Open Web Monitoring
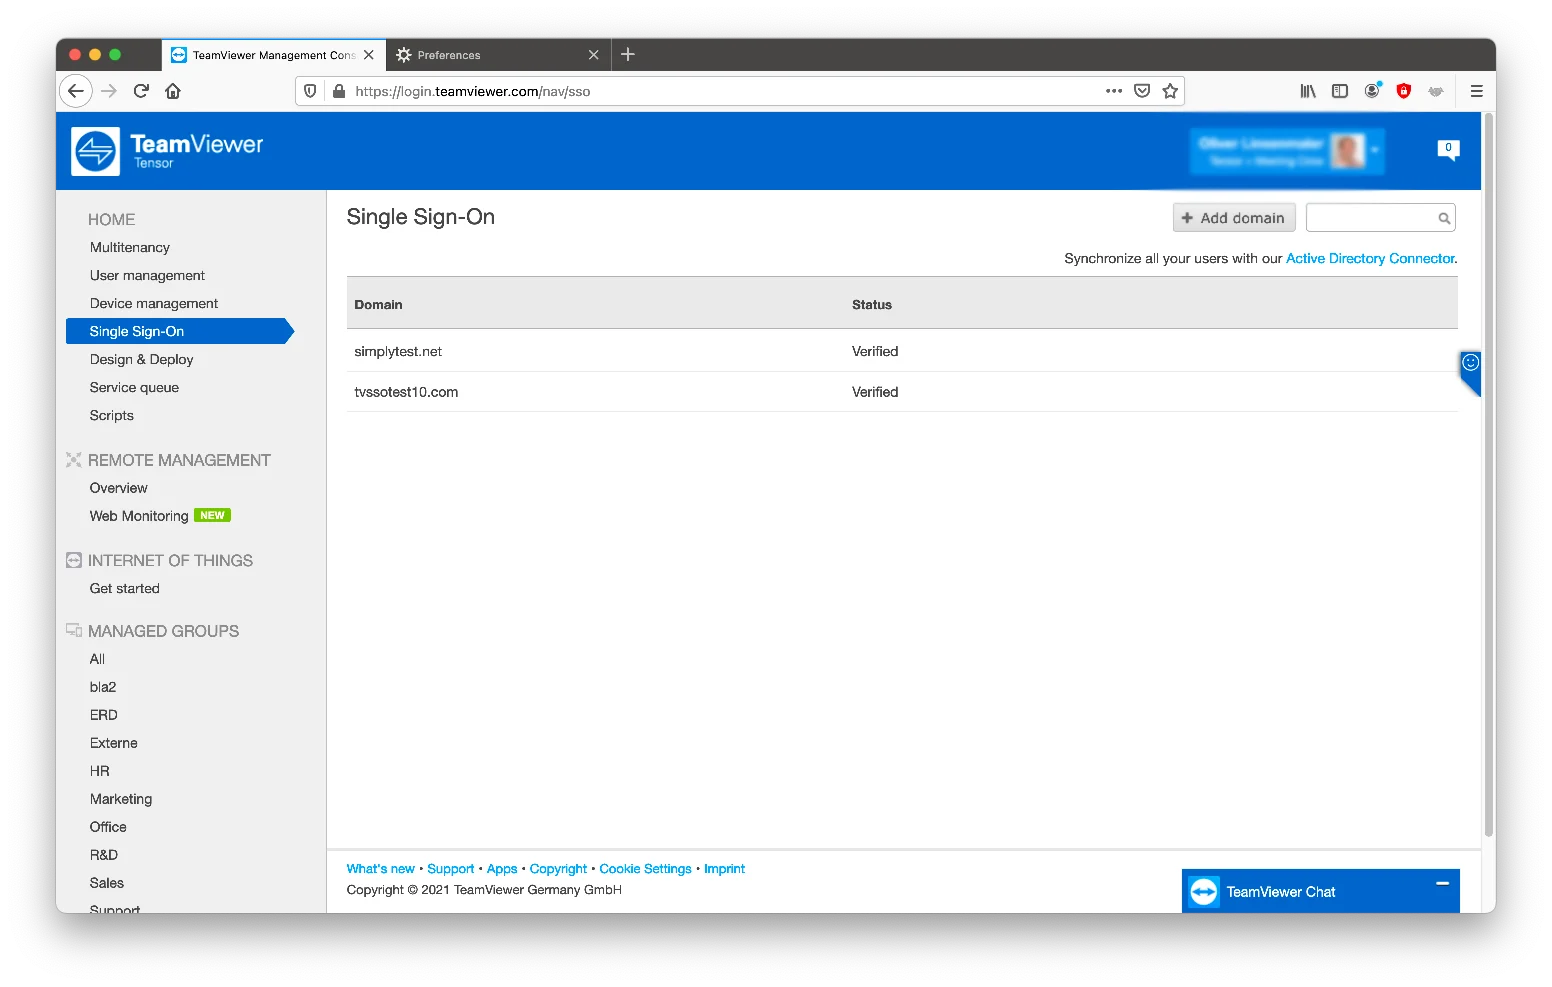The image size is (1552, 987). (x=139, y=516)
